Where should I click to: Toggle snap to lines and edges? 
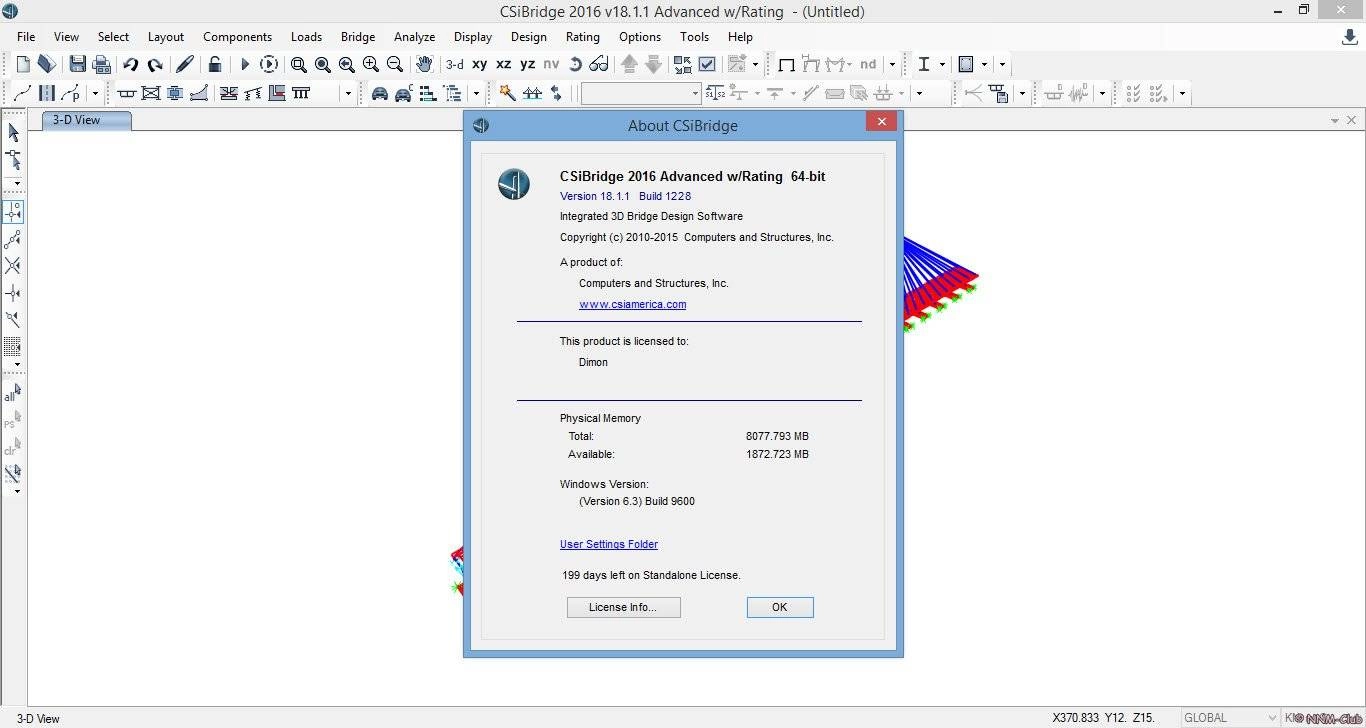click(x=13, y=320)
